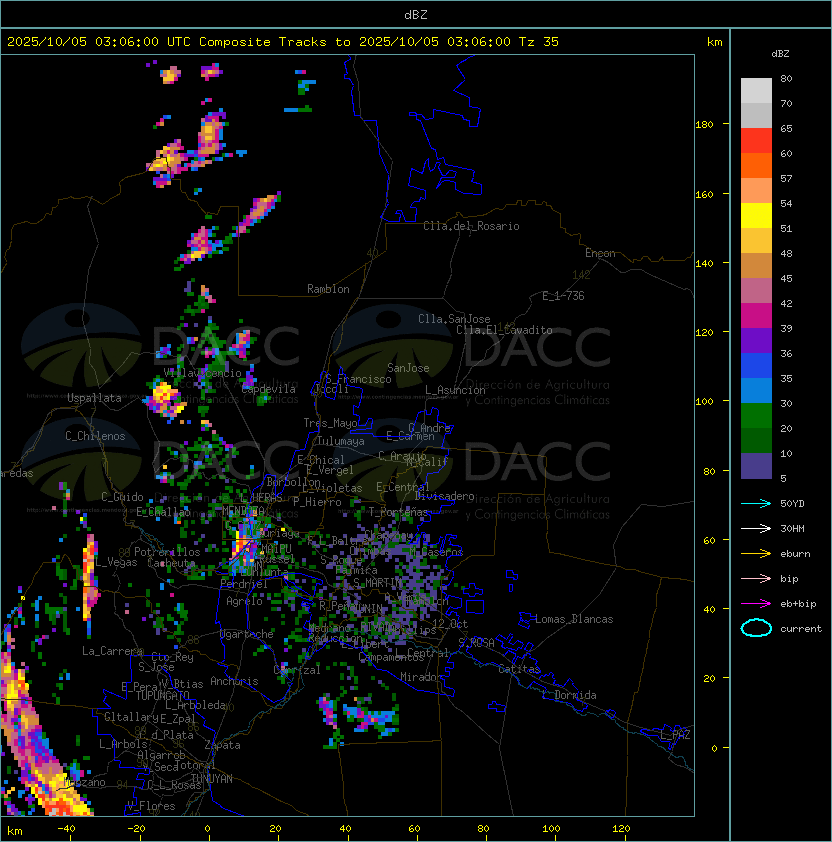Image resolution: width=832 pixels, height=842 pixels.
Task: Click the 'E_1-736' map label
Action: click(x=563, y=296)
